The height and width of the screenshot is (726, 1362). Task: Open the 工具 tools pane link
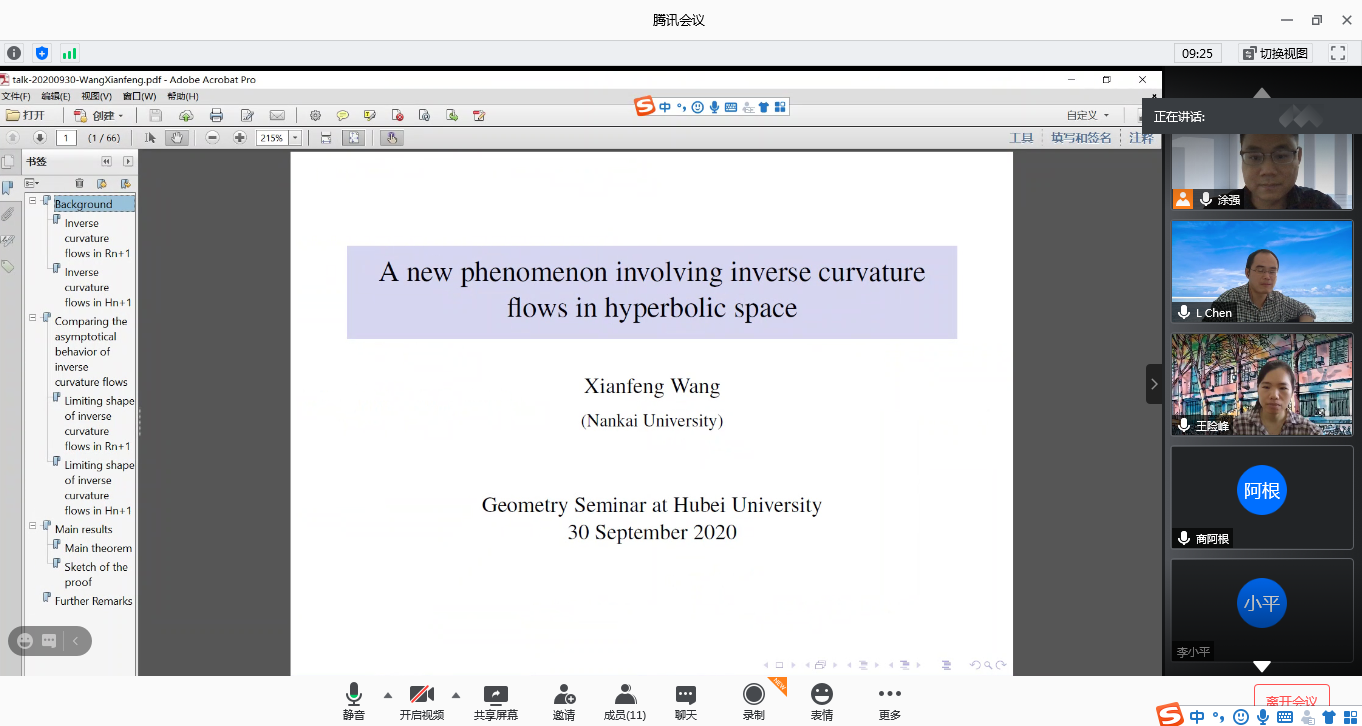1021,138
